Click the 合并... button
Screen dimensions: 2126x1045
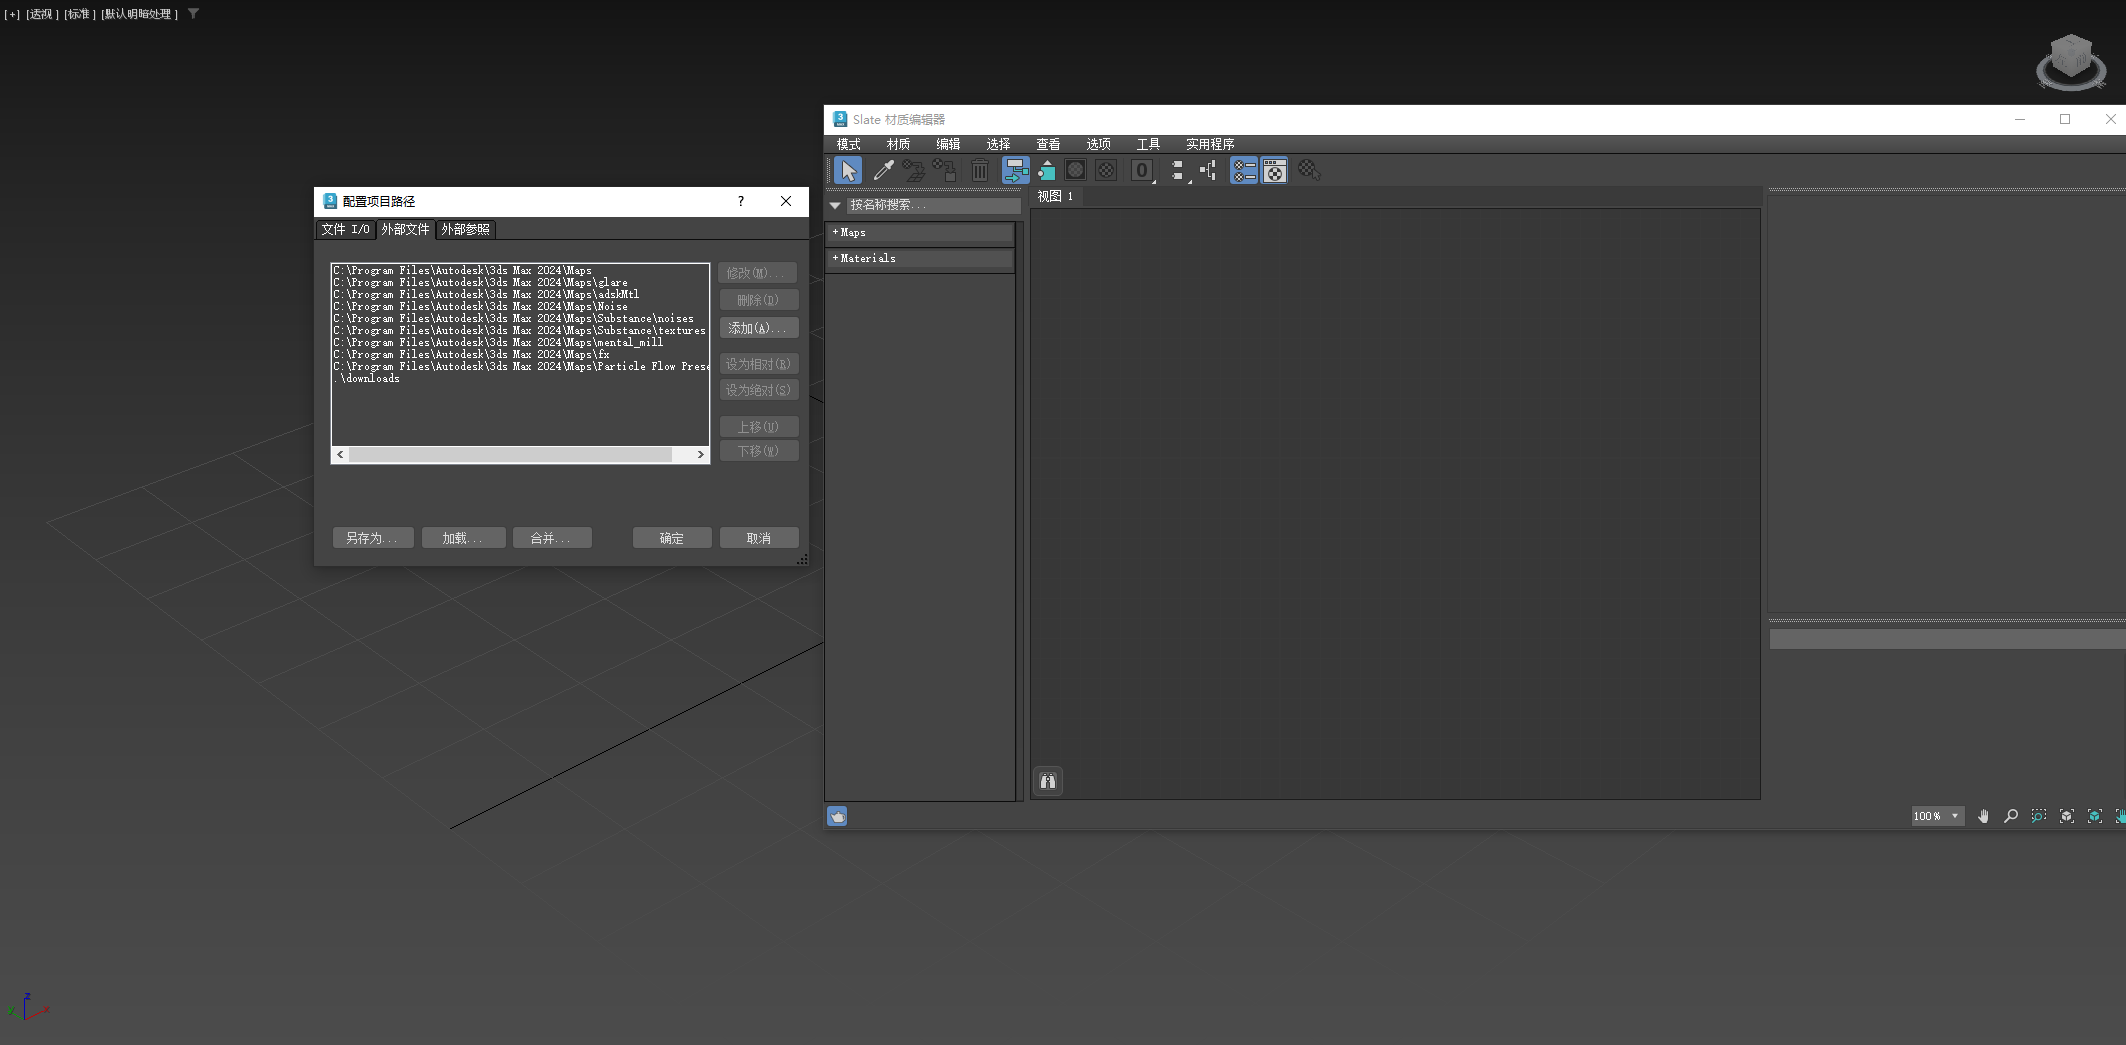click(x=551, y=538)
